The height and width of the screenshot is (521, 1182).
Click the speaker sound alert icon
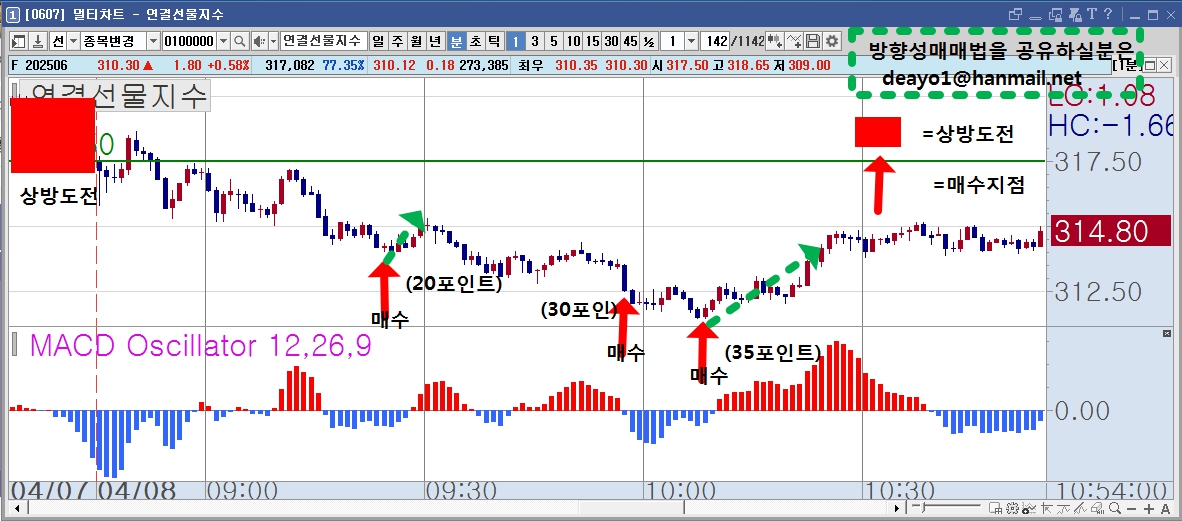point(259,41)
